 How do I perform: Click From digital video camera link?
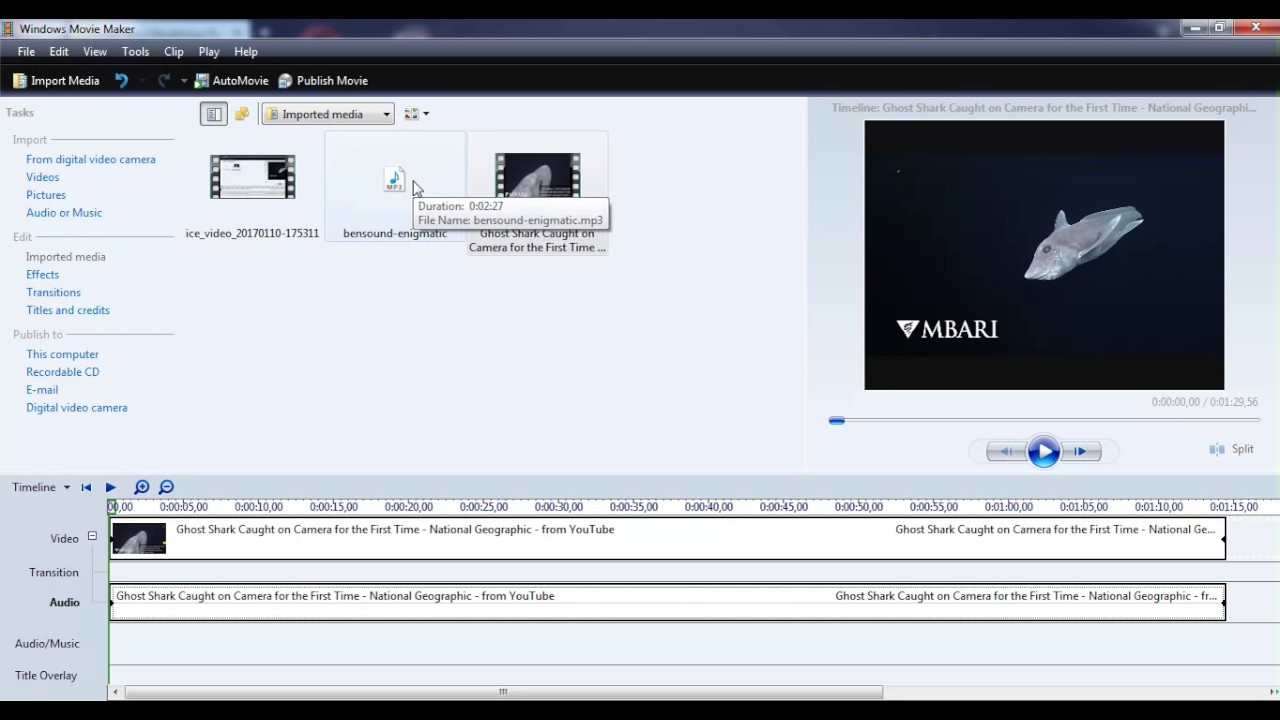[91, 159]
